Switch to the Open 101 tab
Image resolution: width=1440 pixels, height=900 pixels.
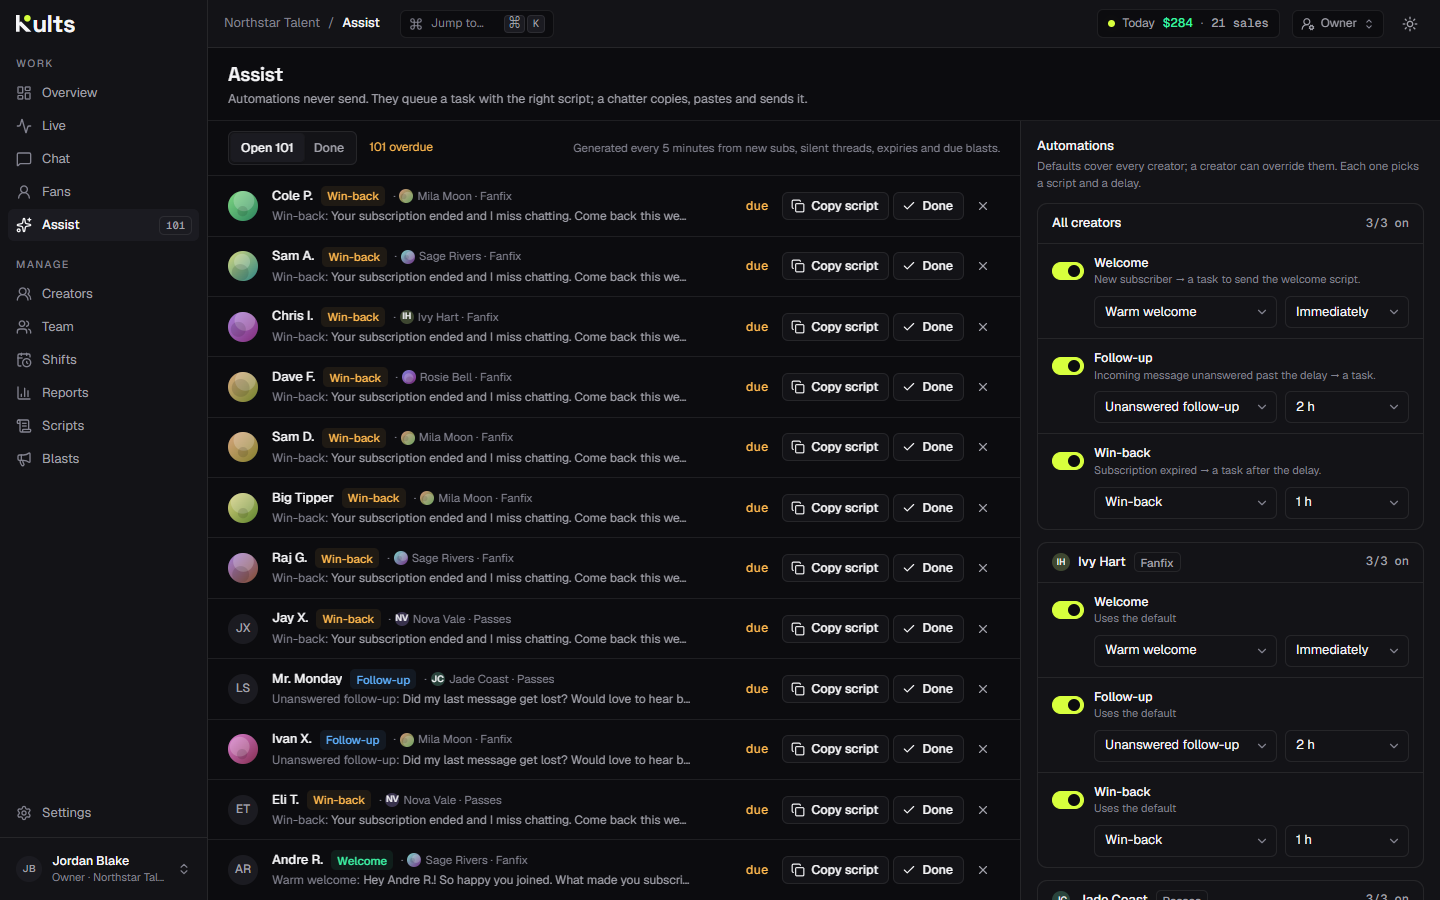click(x=267, y=148)
